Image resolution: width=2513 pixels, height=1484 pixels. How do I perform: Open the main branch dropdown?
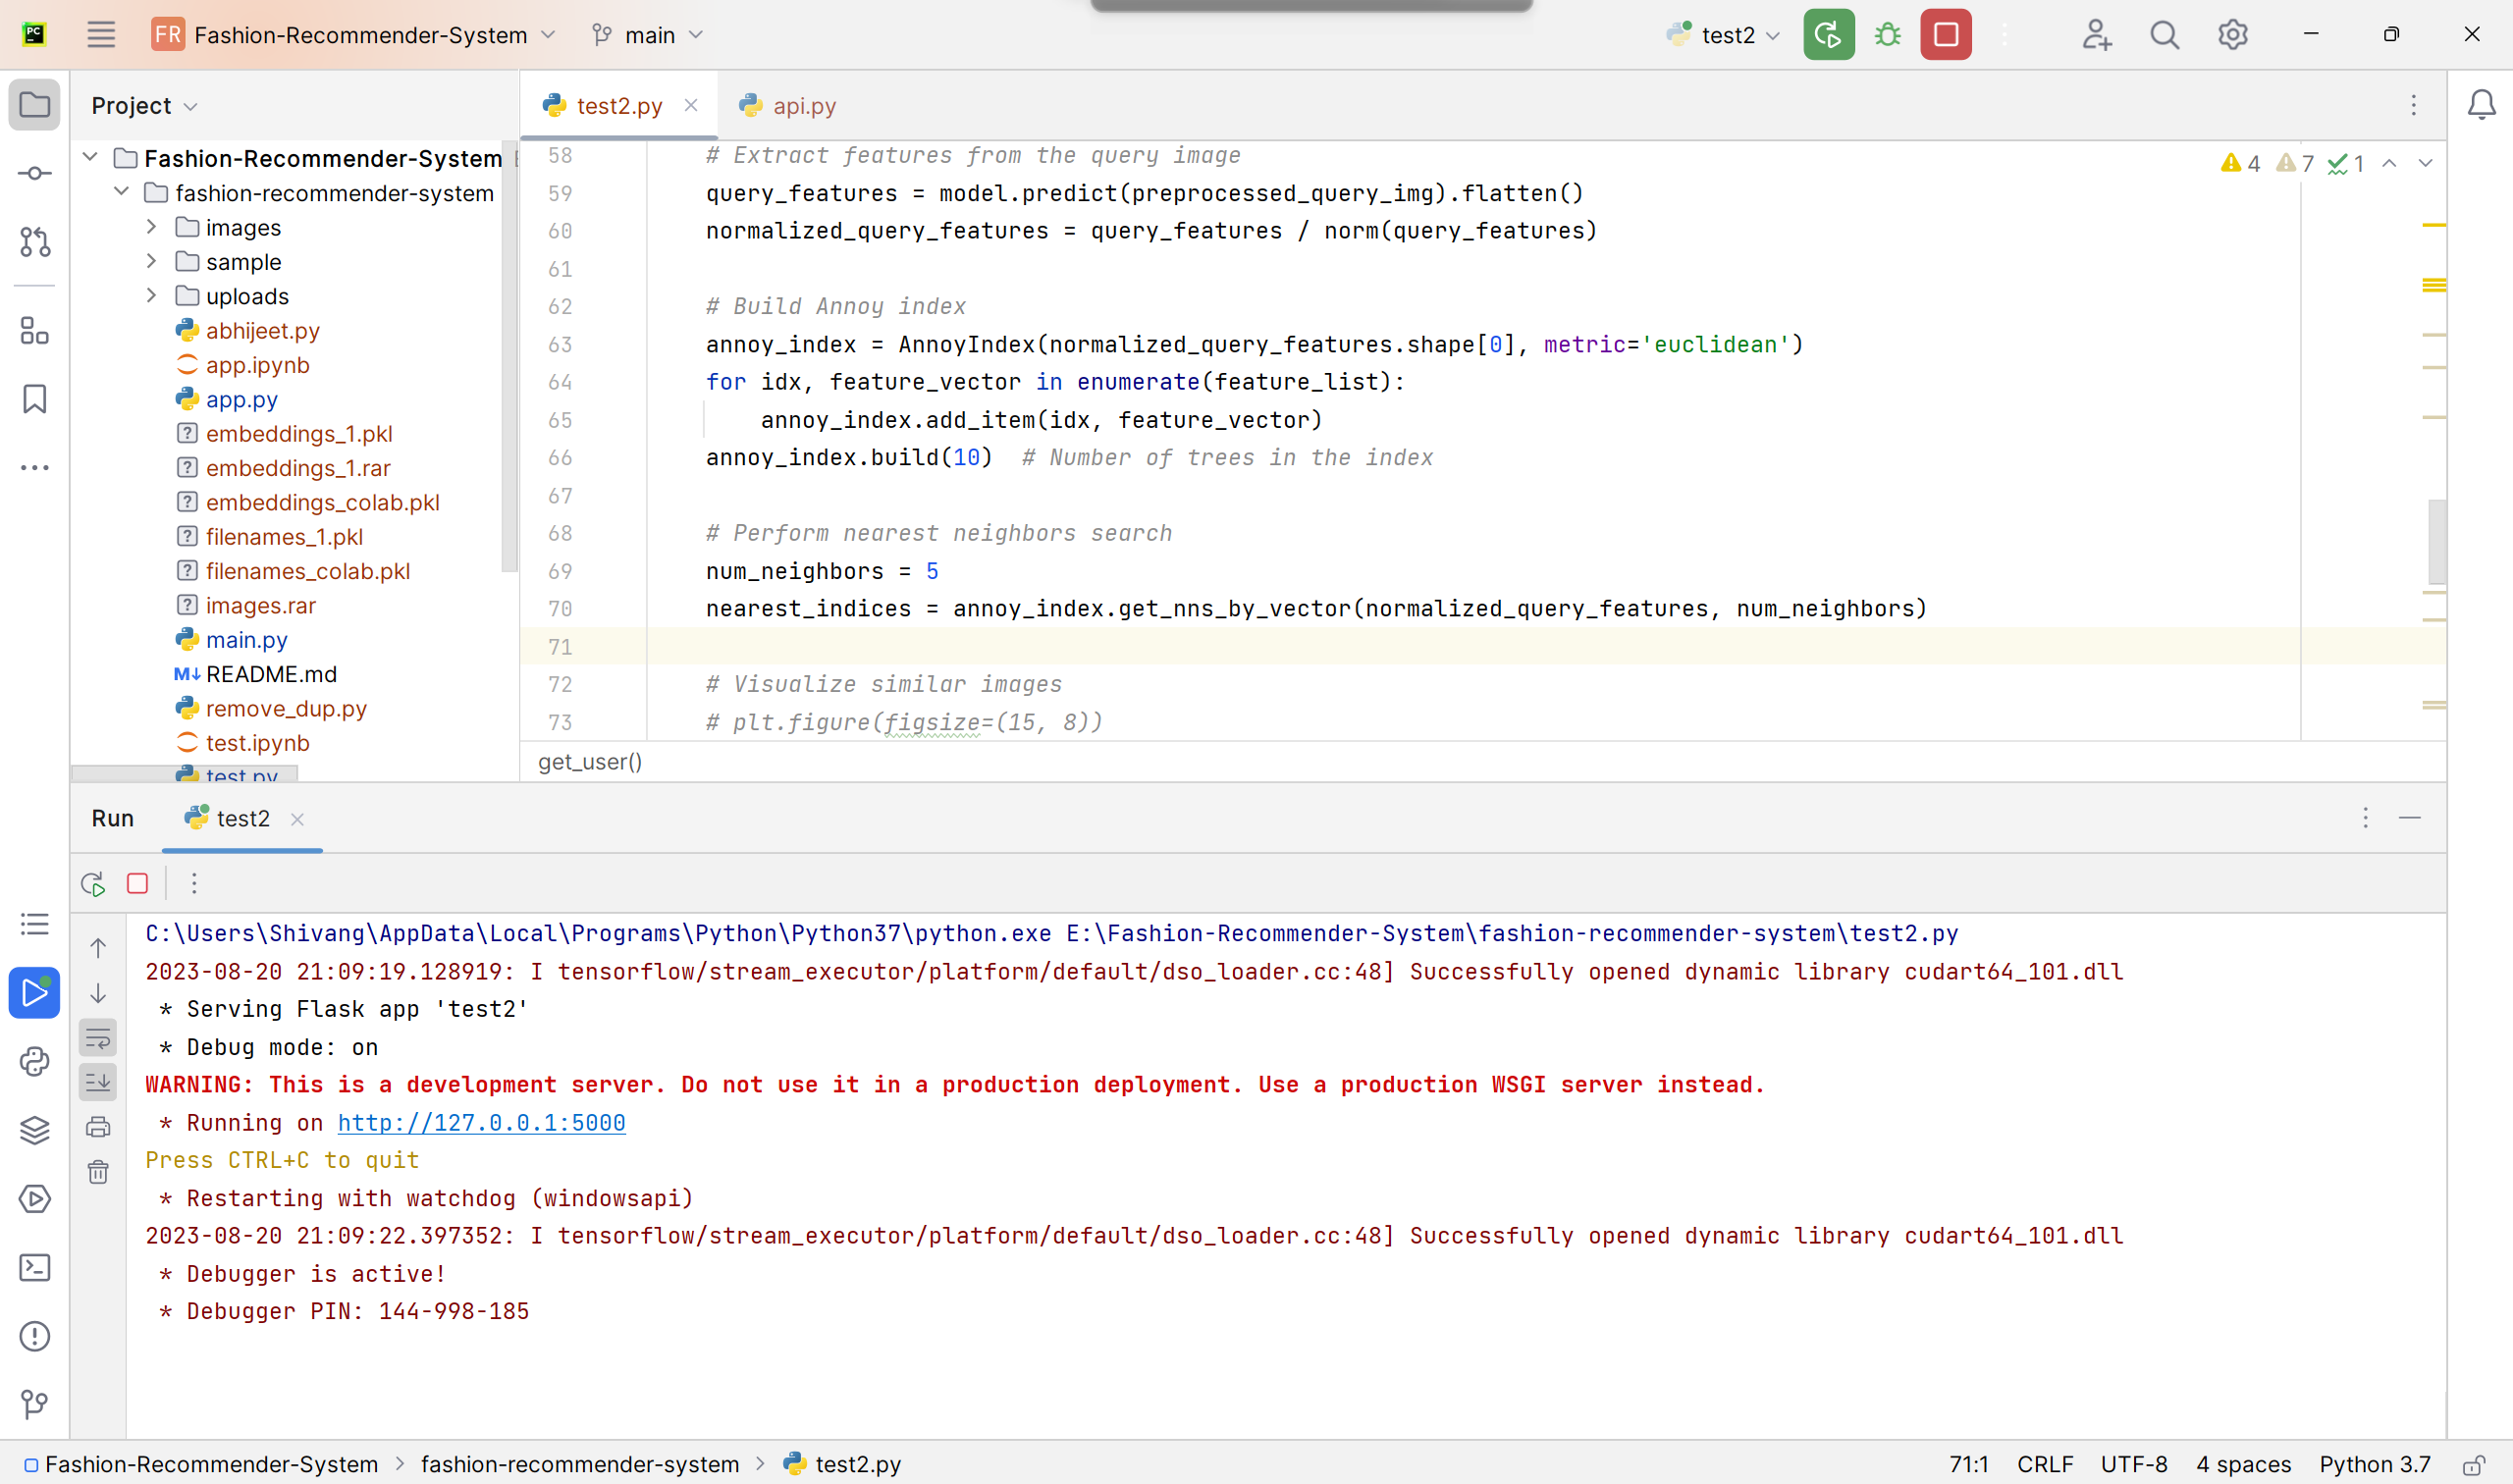coord(648,35)
